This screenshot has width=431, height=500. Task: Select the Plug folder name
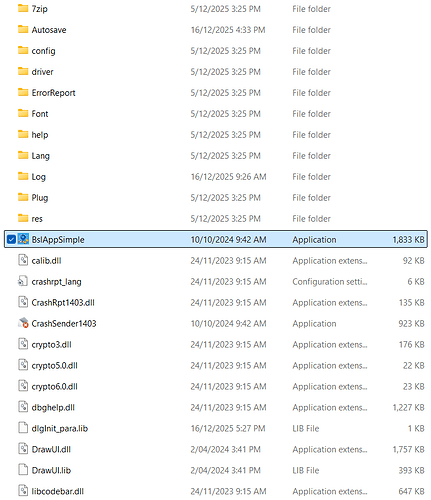(40, 198)
